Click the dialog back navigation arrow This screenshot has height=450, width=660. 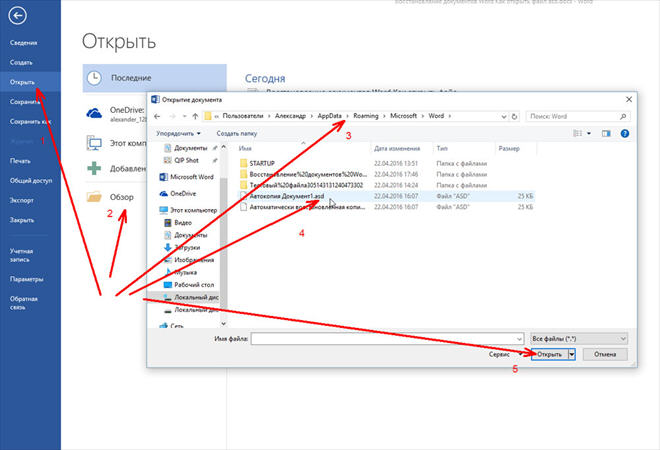[157, 116]
